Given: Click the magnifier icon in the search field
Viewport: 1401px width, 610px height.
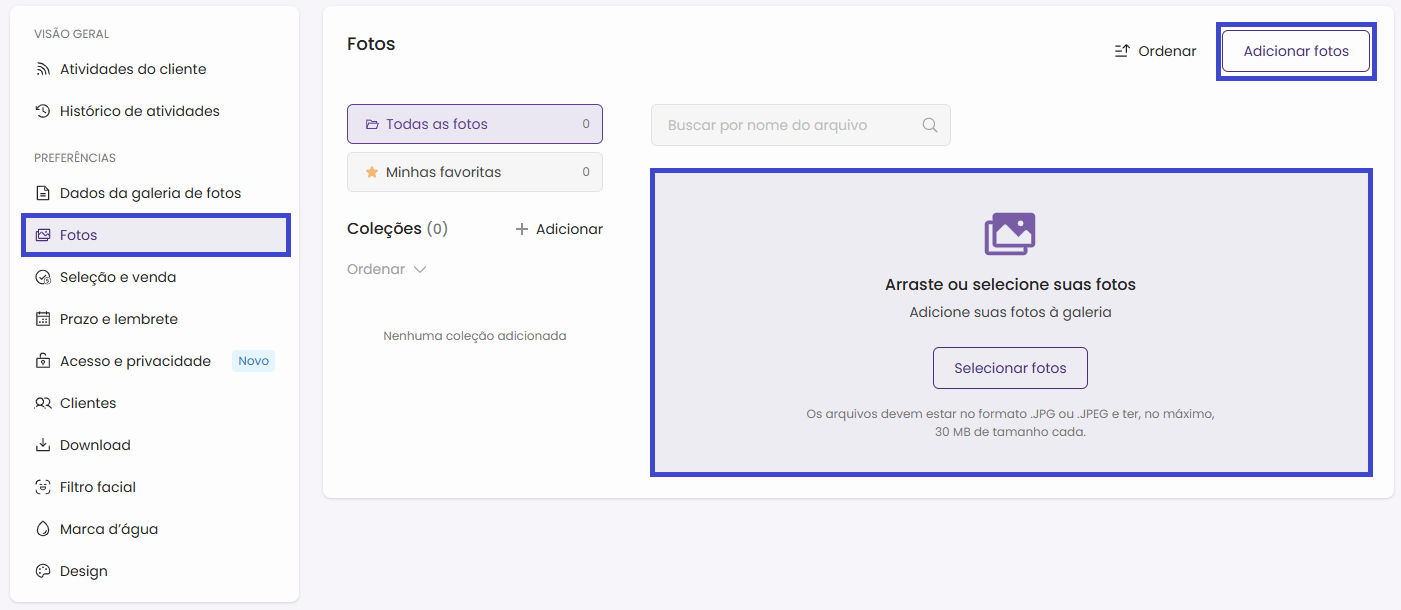Looking at the screenshot, I should [929, 126].
